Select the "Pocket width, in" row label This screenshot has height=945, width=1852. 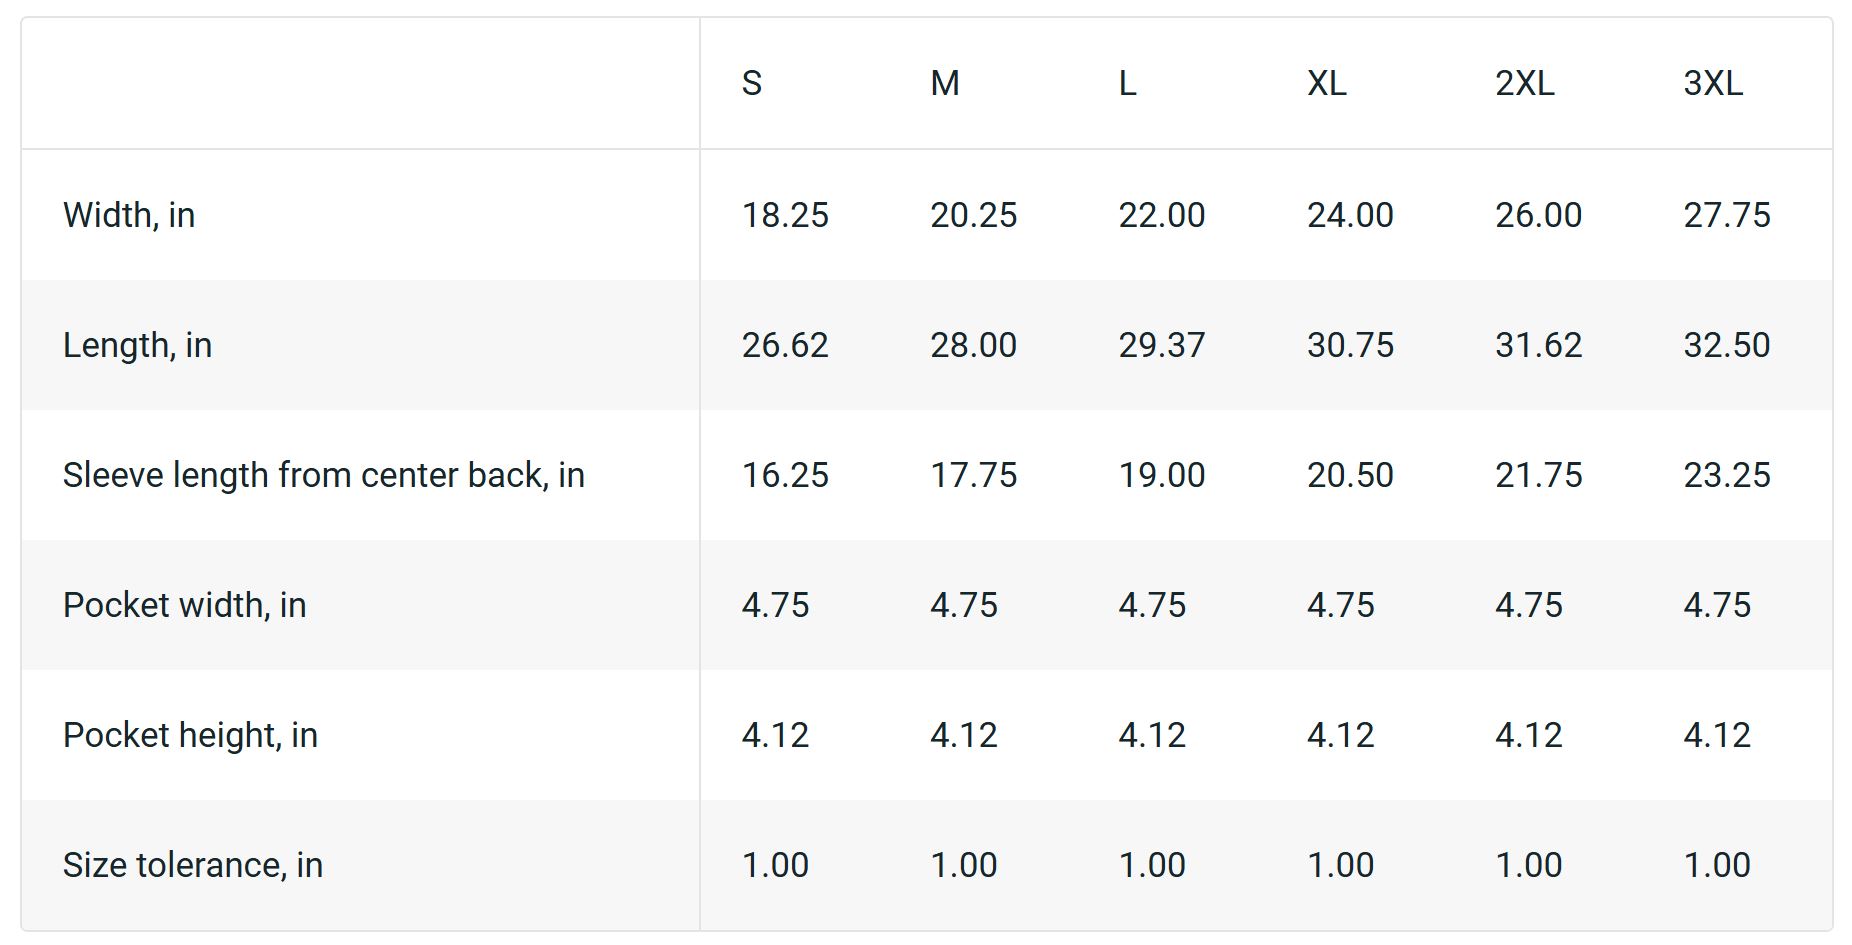pos(184,605)
